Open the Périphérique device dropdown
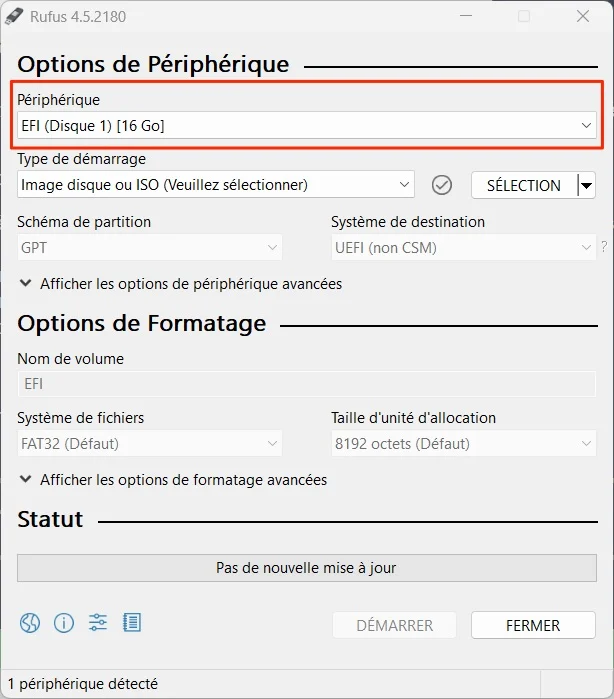This screenshot has width=614, height=699. pos(307,125)
